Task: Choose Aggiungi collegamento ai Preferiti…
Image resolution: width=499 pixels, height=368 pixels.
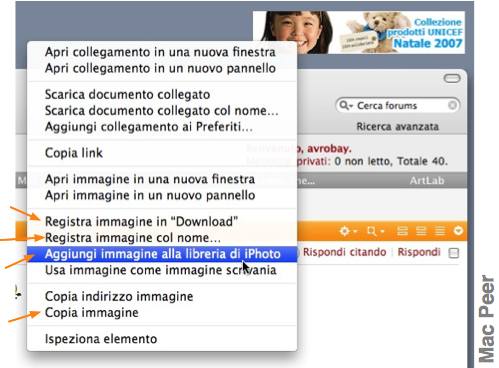Action: (162, 127)
